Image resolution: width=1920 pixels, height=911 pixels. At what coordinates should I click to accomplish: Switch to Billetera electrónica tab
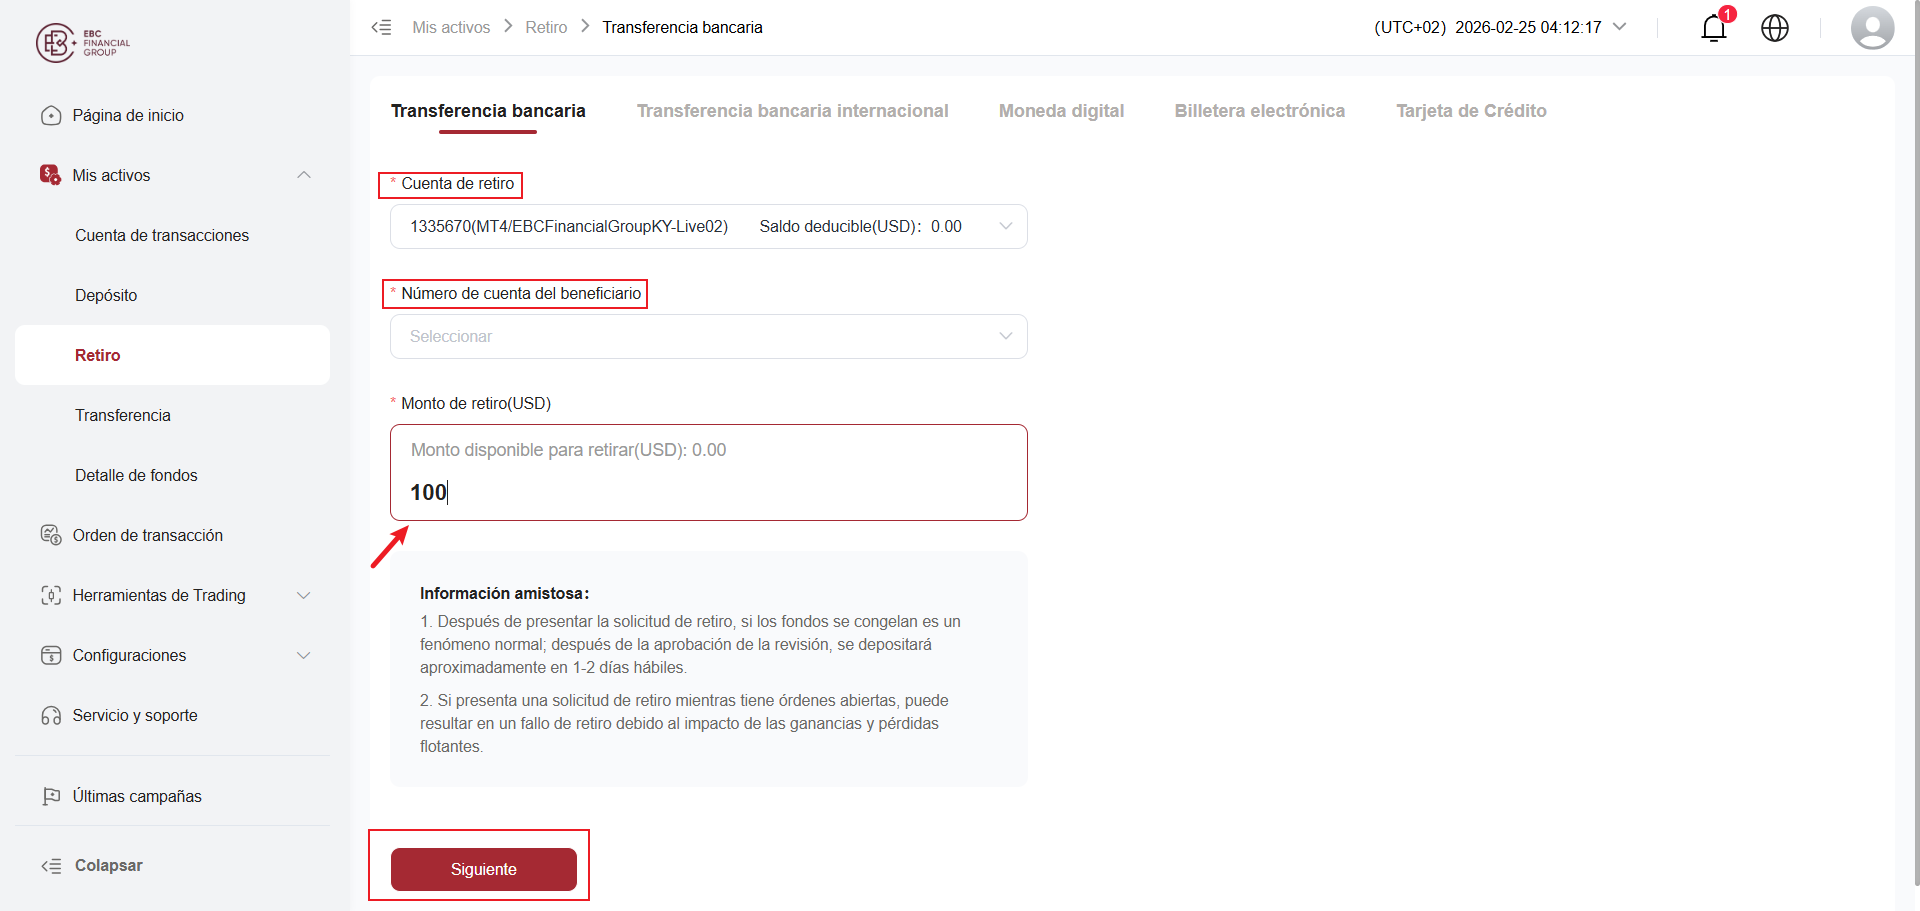(x=1259, y=111)
